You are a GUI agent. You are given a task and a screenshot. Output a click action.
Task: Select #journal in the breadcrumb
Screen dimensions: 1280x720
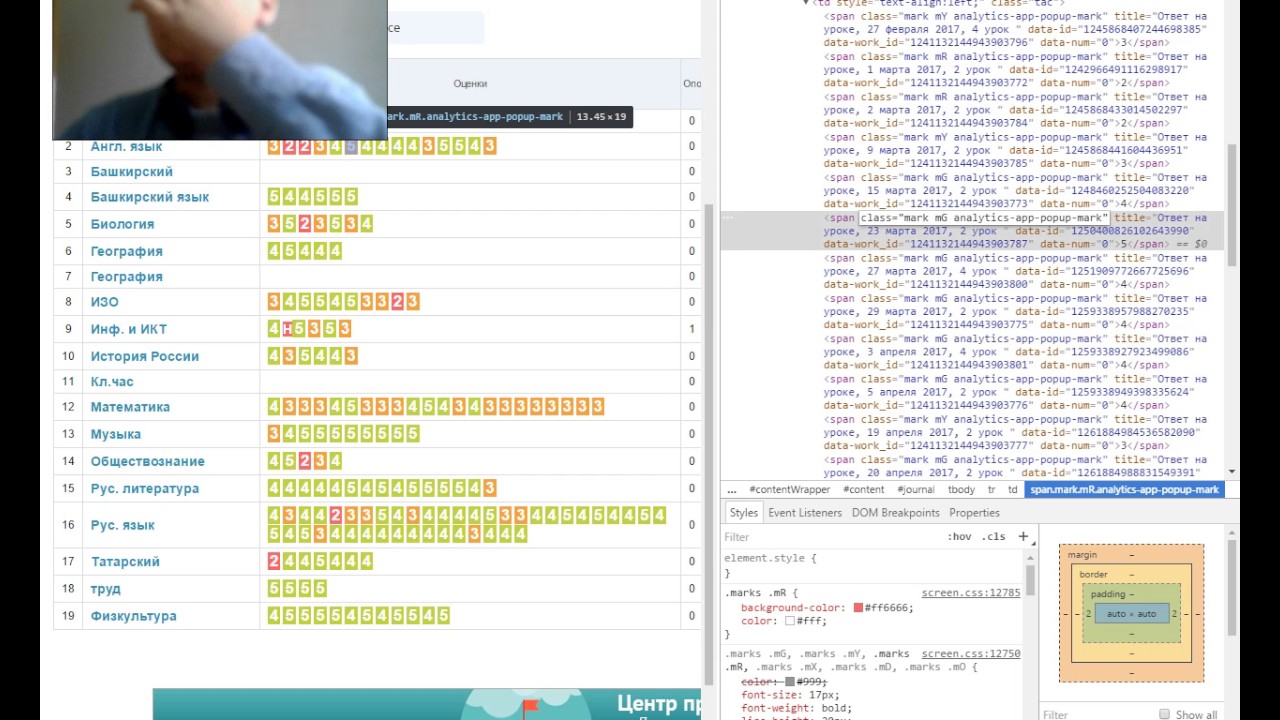tap(915, 490)
